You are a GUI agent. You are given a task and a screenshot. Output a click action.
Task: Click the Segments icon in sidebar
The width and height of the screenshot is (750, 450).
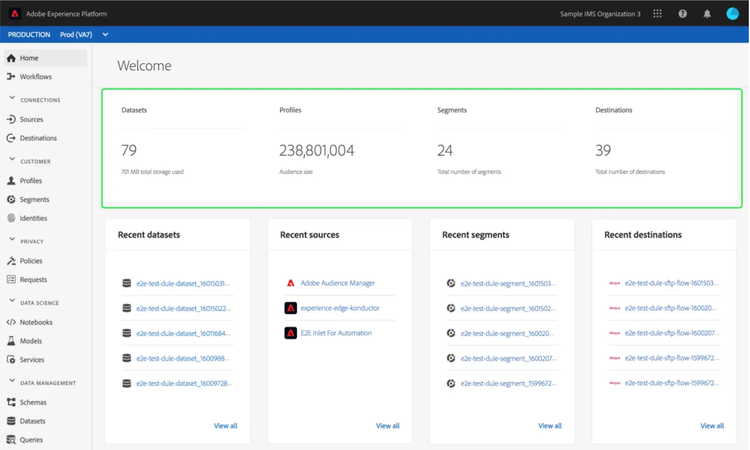11,199
